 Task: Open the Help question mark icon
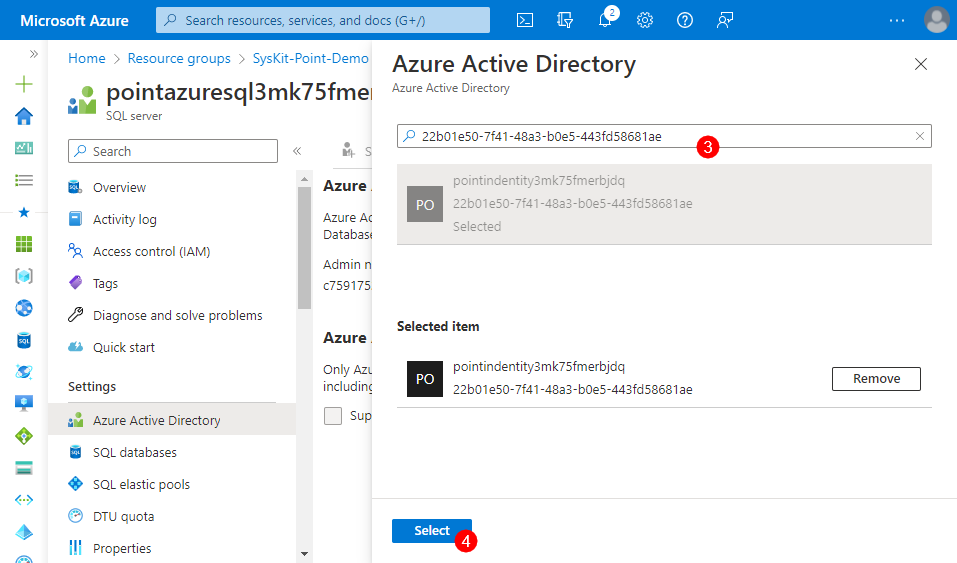pos(685,20)
